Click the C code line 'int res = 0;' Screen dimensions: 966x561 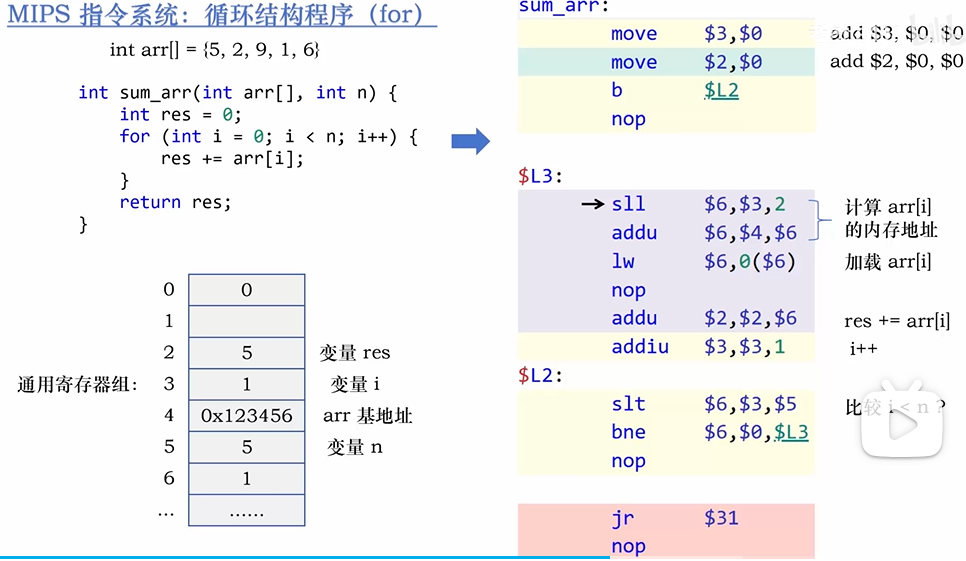[180, 115]
